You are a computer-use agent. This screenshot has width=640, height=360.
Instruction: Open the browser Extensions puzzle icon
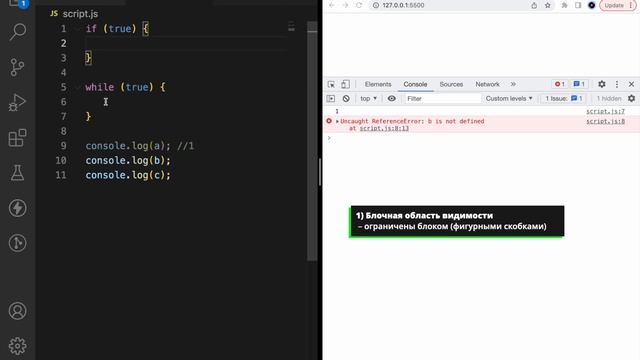[564, 5]
